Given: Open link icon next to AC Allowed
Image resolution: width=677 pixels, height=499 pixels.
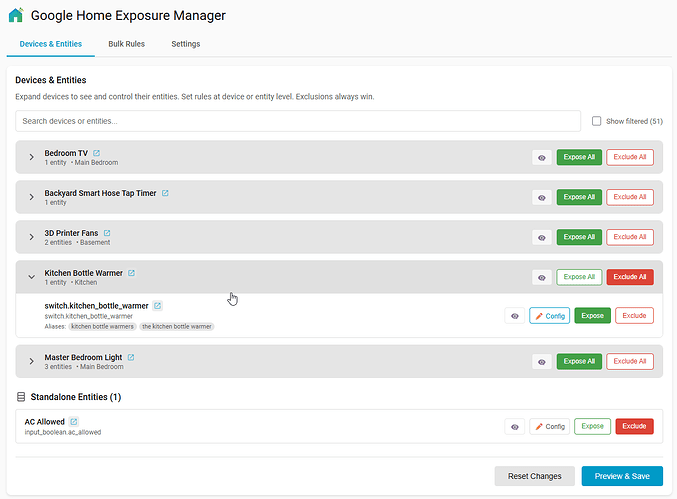Looking at the screenshot, I should coord(74,422).
